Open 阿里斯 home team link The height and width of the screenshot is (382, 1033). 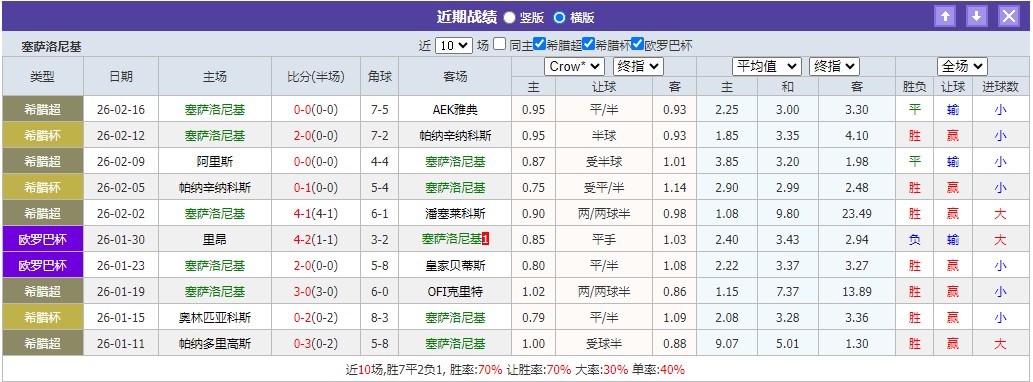(215, 161)
